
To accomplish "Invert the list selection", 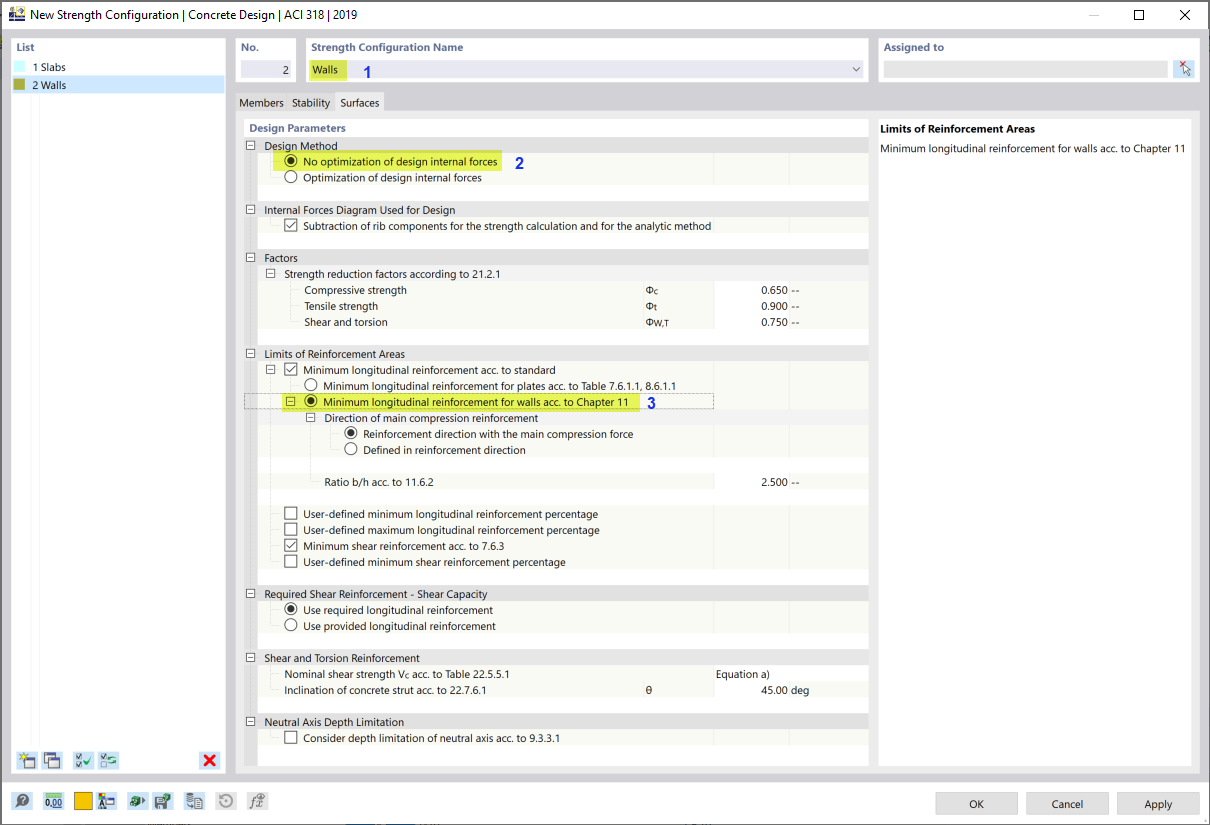I will (109, 761).
